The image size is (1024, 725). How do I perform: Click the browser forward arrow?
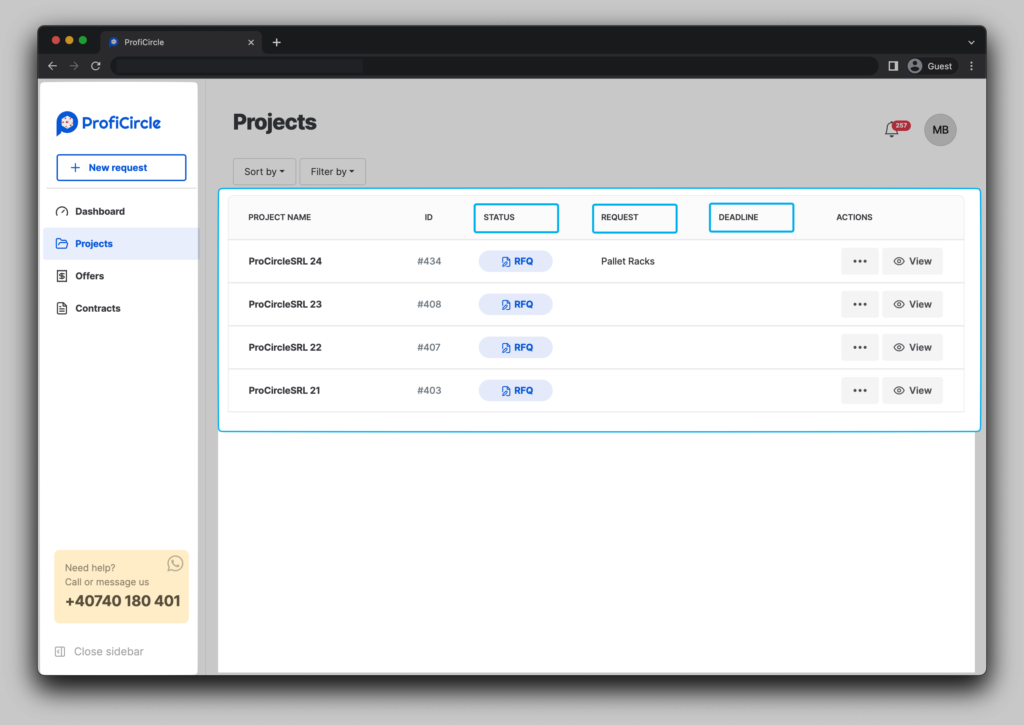pos(74,66)
